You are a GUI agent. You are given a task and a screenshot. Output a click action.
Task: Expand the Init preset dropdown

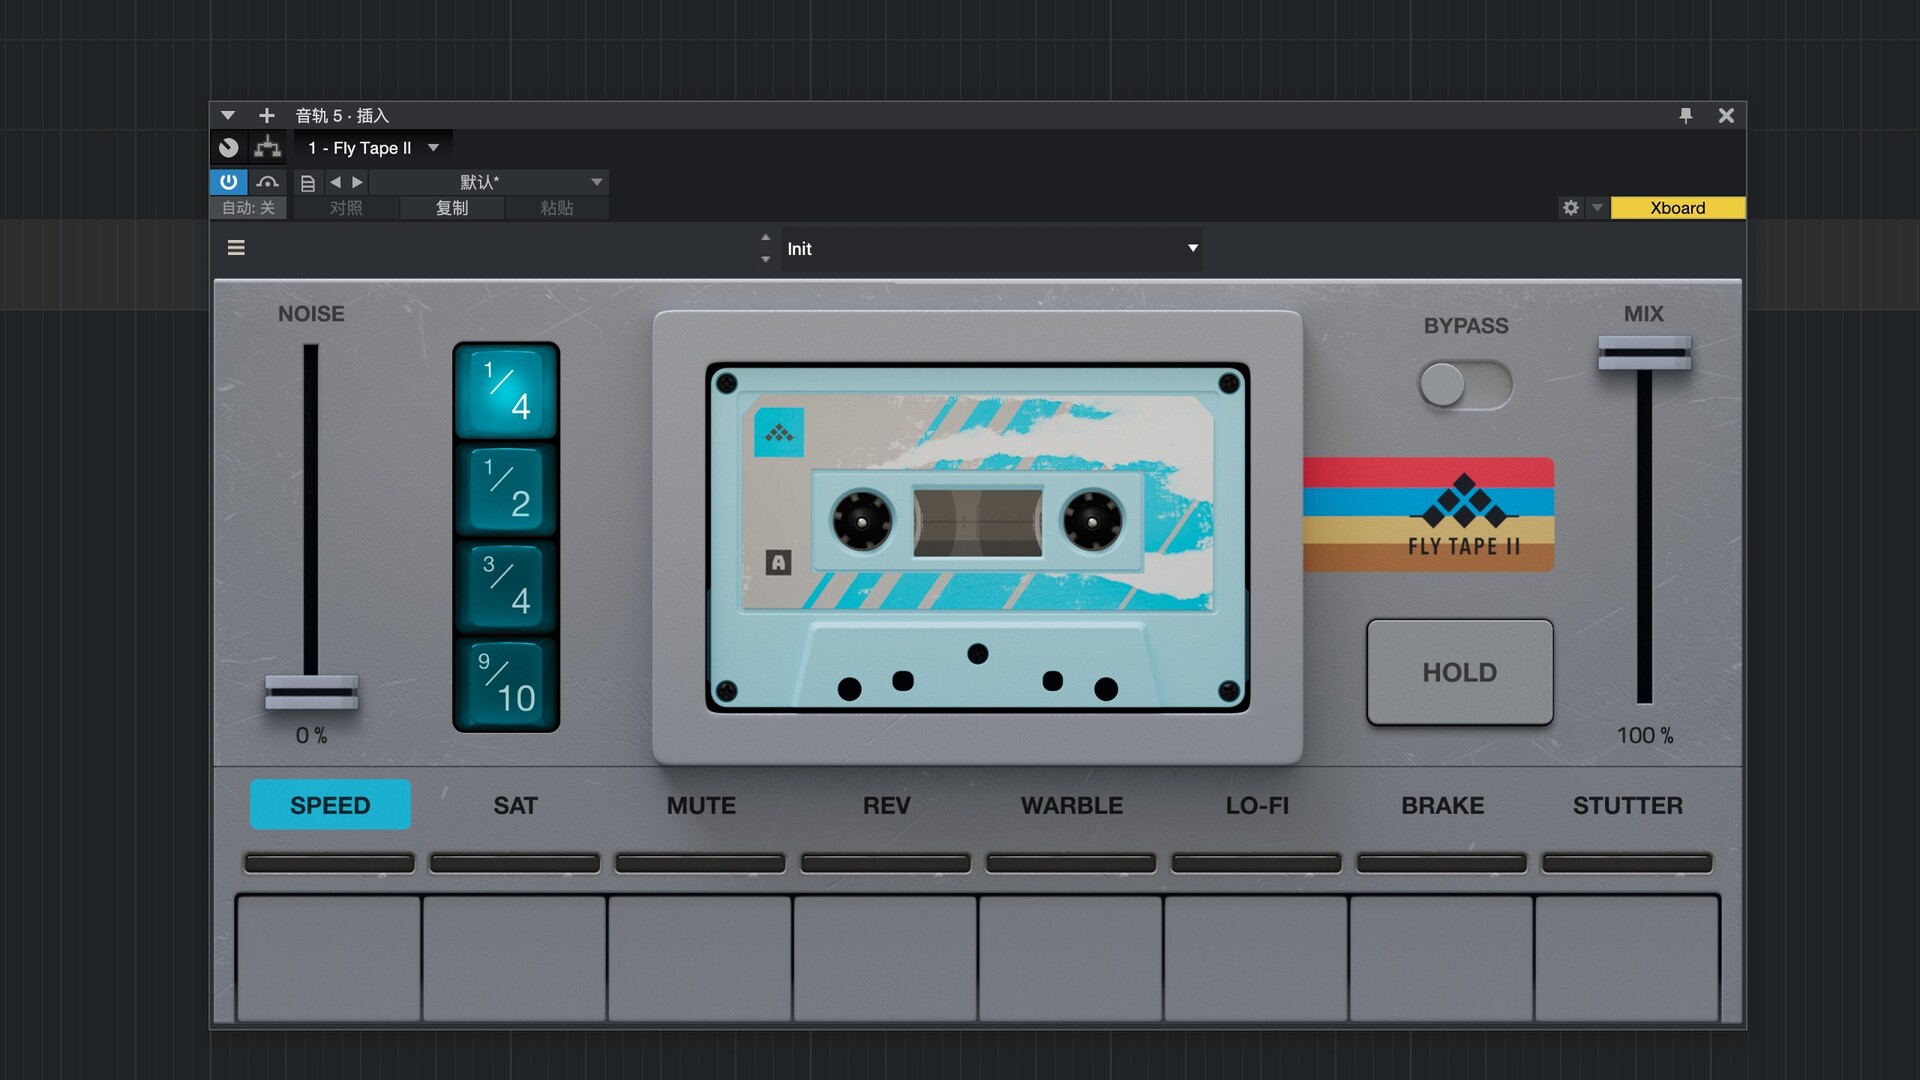1192,248
